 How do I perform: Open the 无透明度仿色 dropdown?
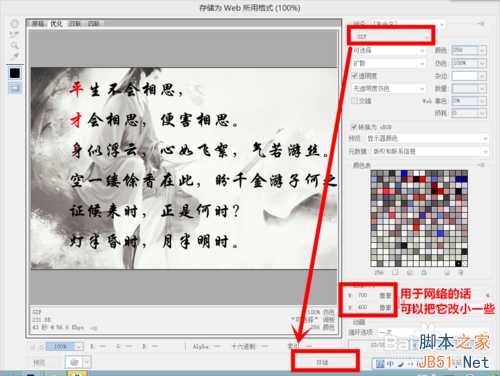pyautogui.click(x=389, y=88)
